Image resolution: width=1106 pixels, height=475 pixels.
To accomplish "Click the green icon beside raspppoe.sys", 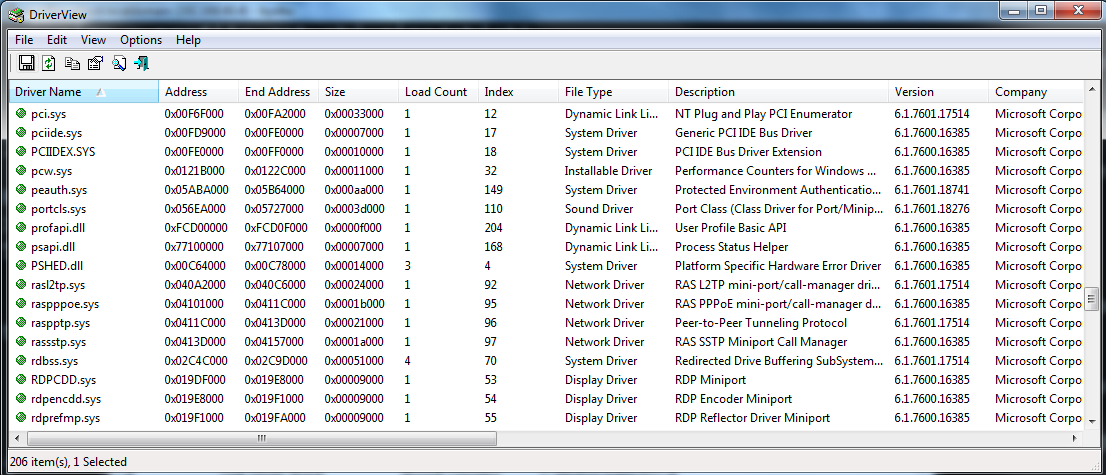I will tap(21, 304).
